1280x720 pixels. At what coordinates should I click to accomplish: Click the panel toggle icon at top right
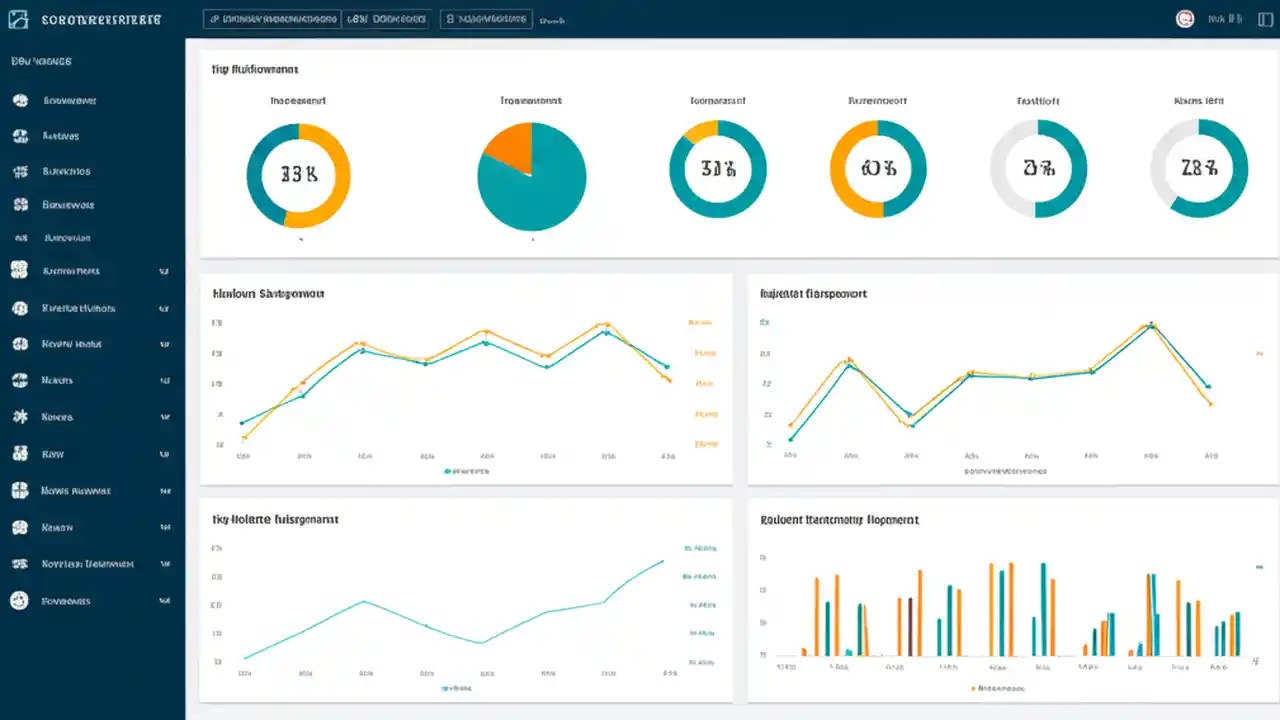click(1265, 19)
